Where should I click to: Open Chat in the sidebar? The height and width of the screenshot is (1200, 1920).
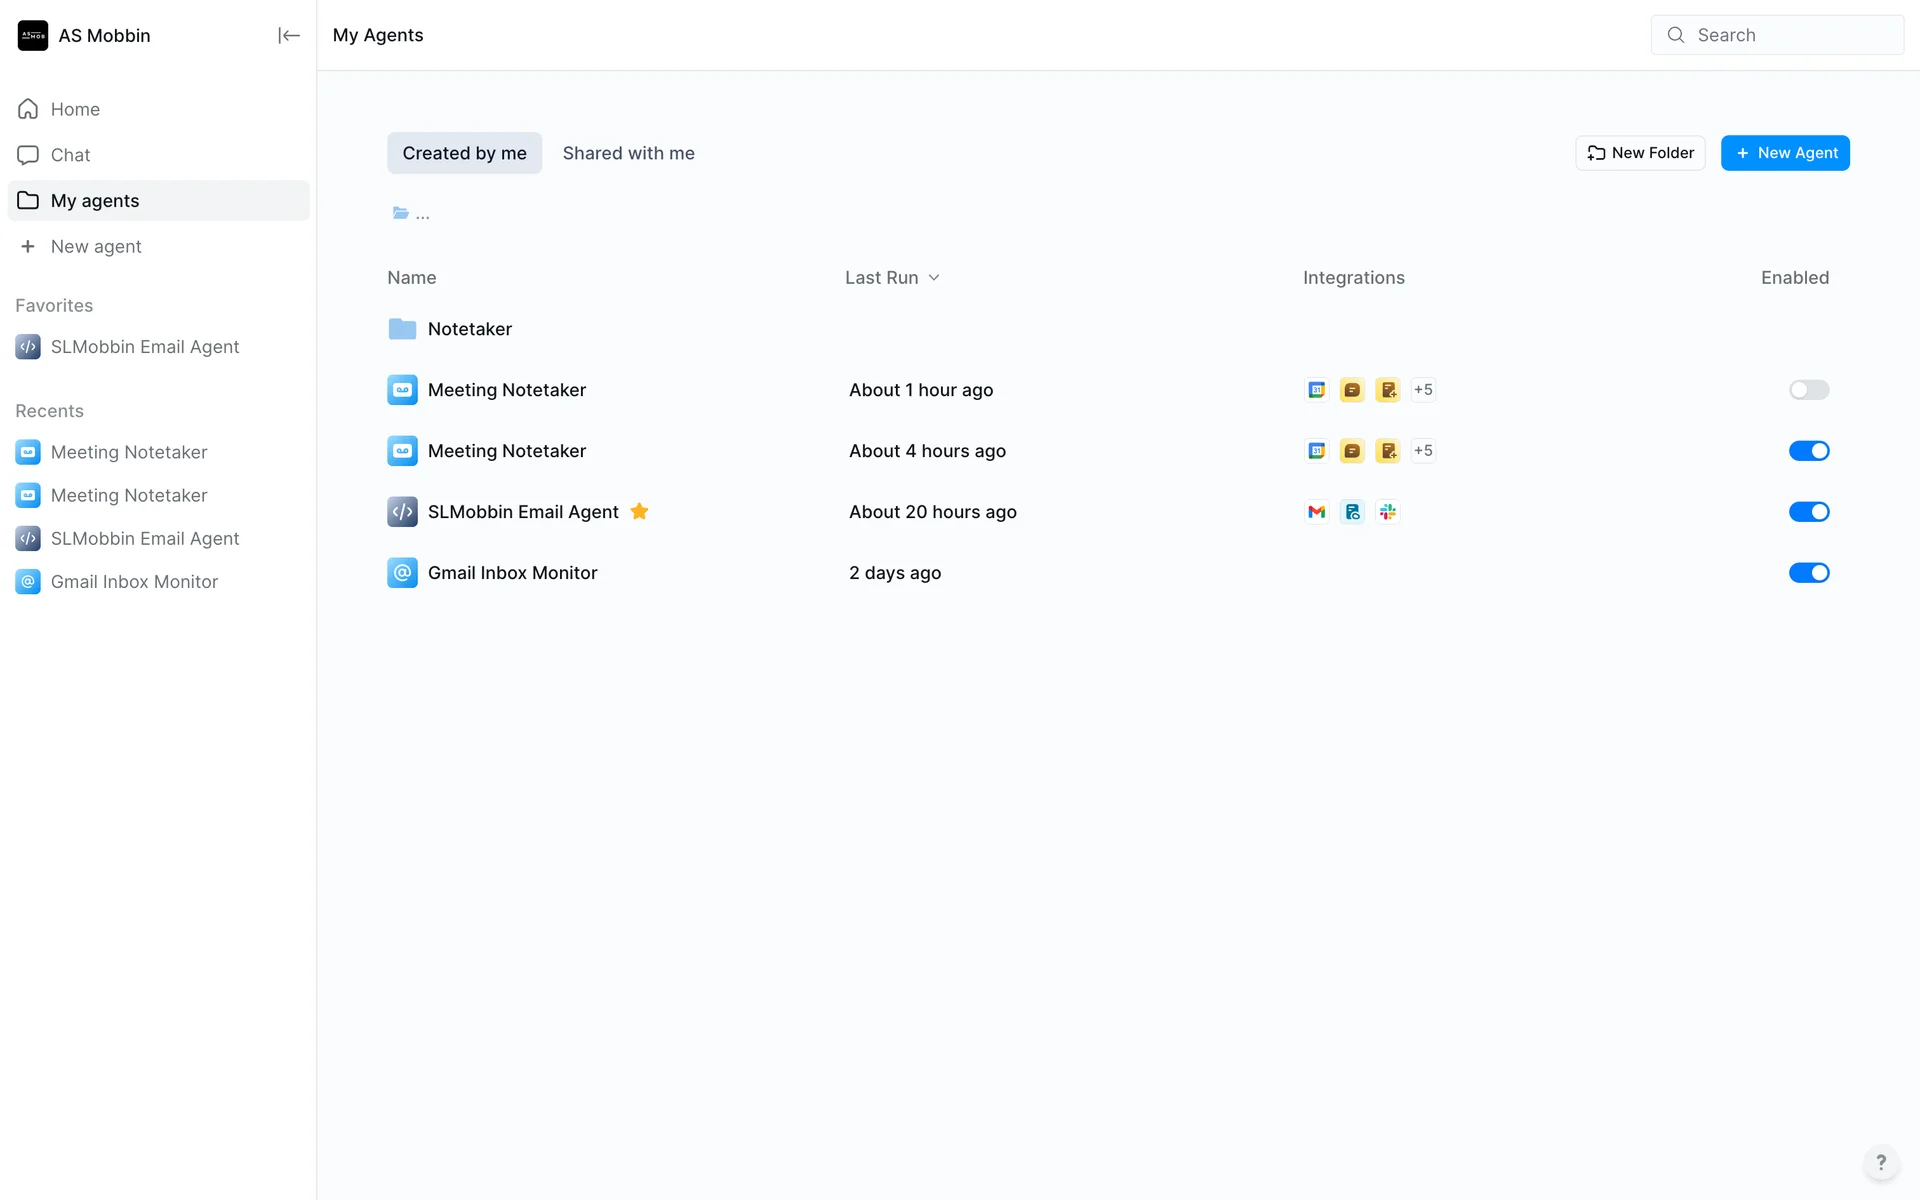click(x=70, y=155)
